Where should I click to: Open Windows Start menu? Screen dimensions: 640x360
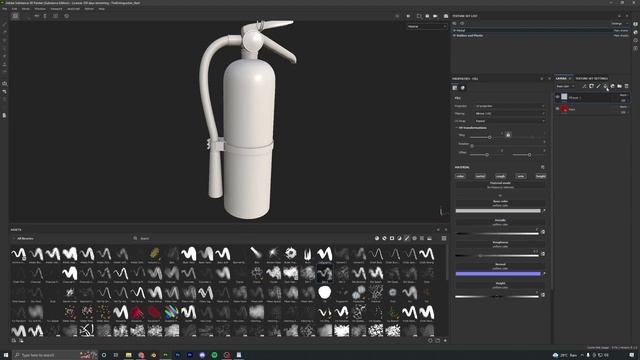point(6,355)
